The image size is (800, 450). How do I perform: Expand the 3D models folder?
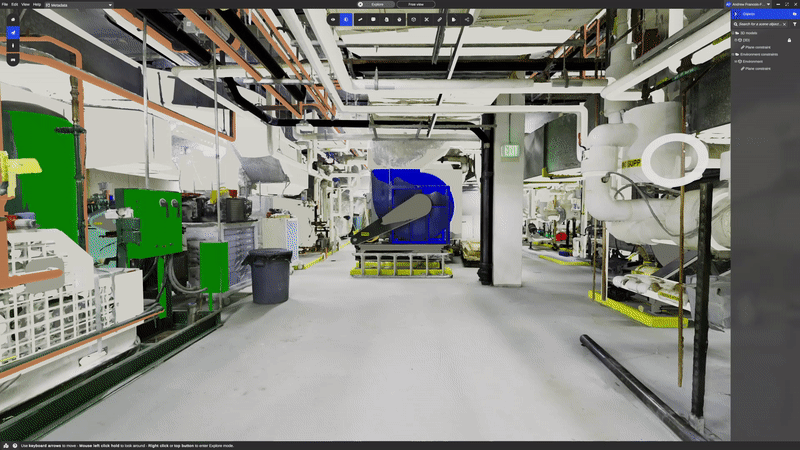click(735, 33)
